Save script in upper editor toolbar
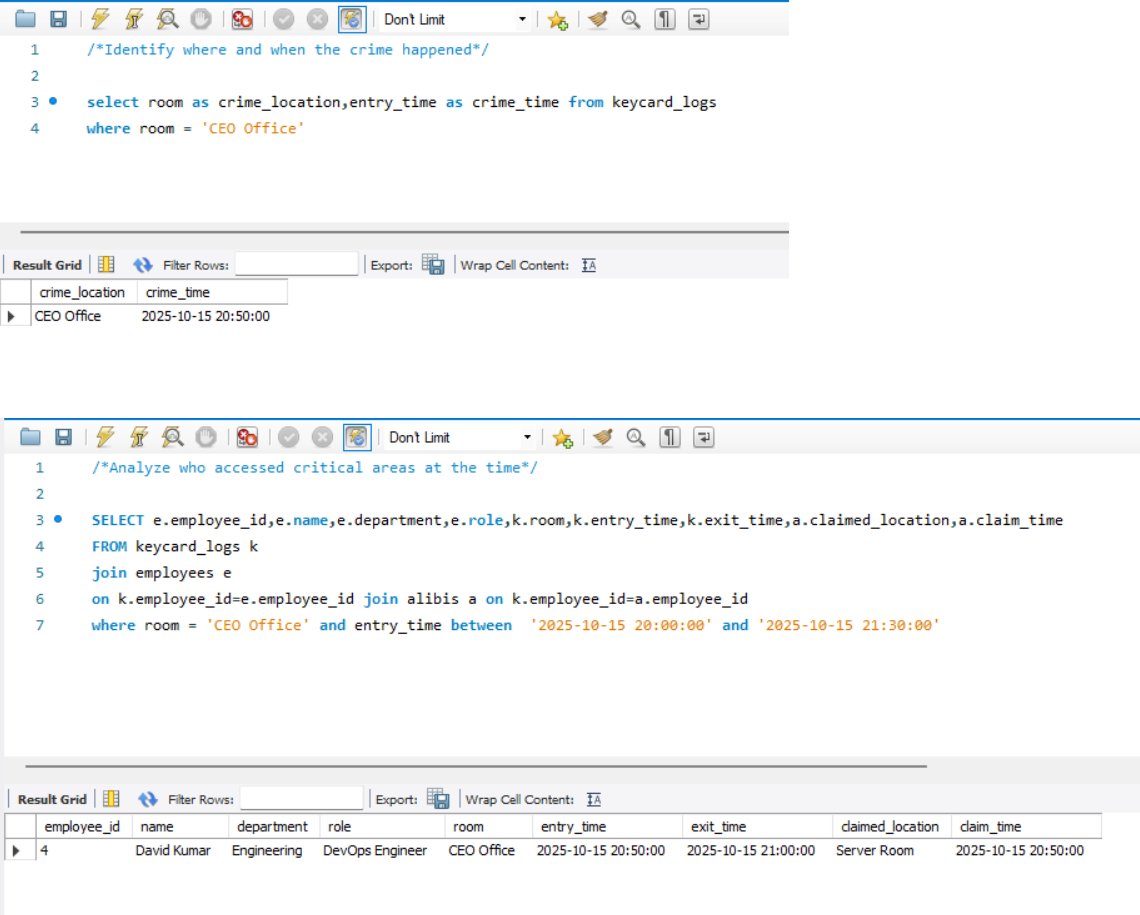Image resolution: width=1140 pixels, height=915 pixels. (58, 19)
